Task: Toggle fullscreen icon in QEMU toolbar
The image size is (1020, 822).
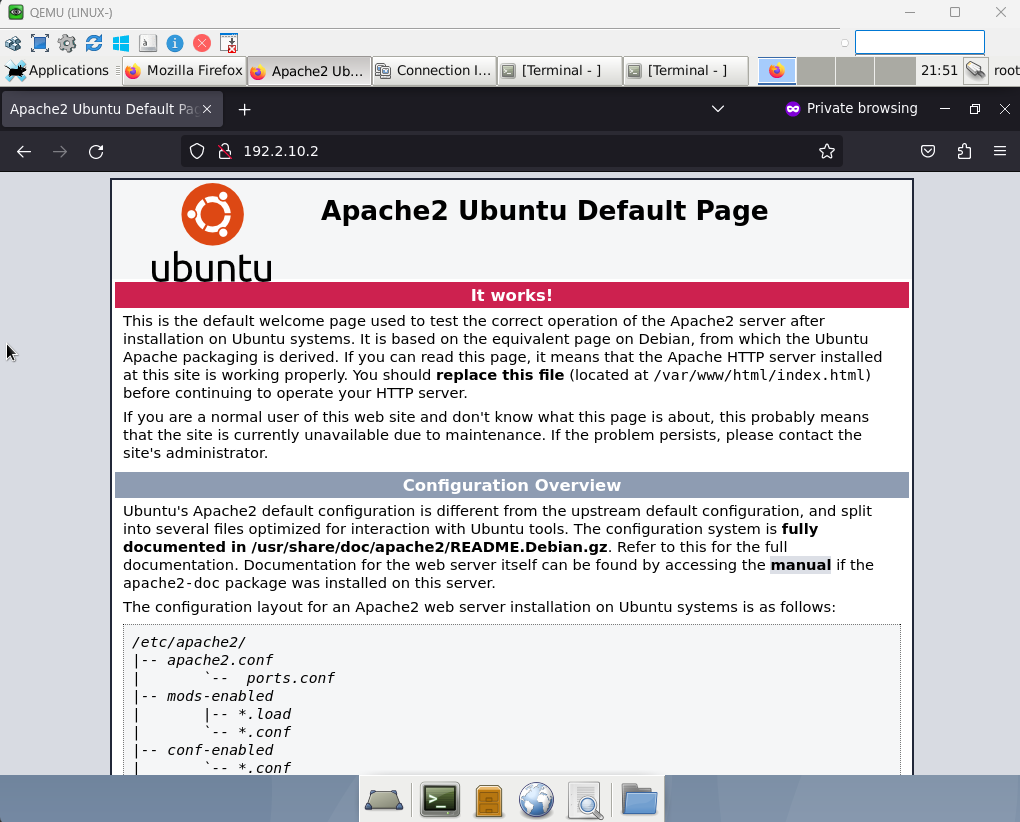Action: pyautogui.click(x=40, y=44)
